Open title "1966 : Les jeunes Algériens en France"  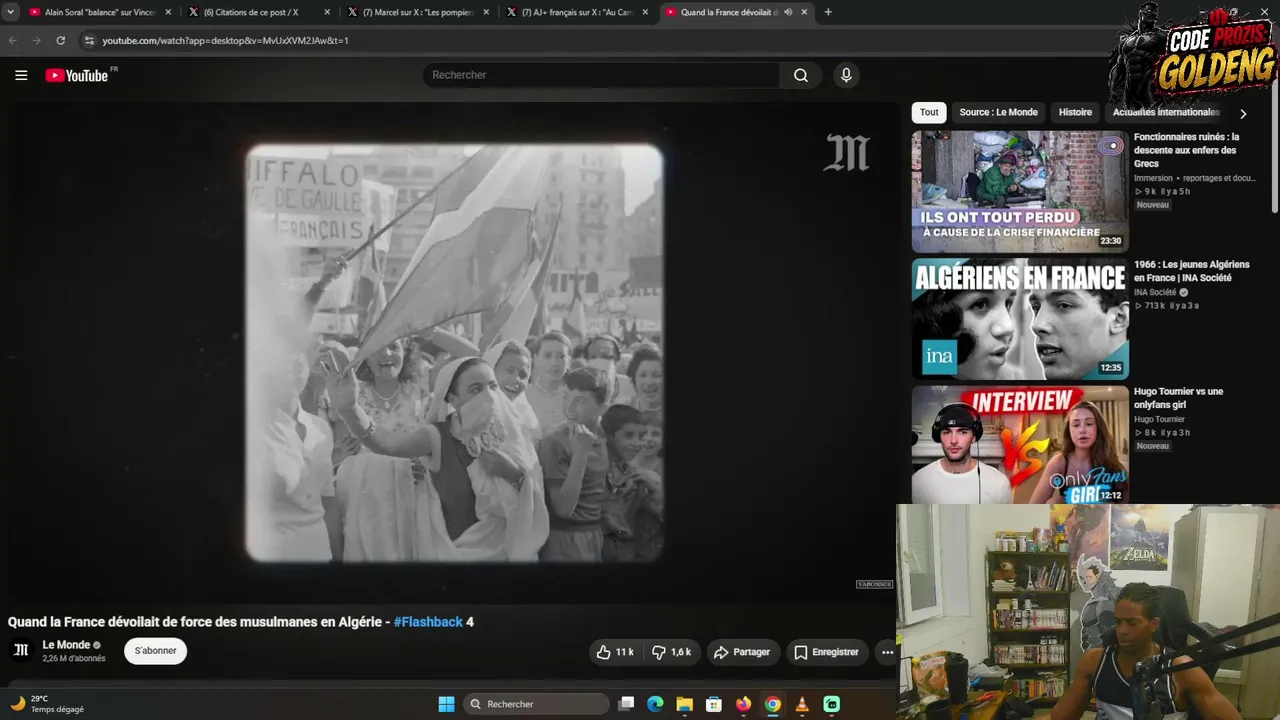(1192, 271)
